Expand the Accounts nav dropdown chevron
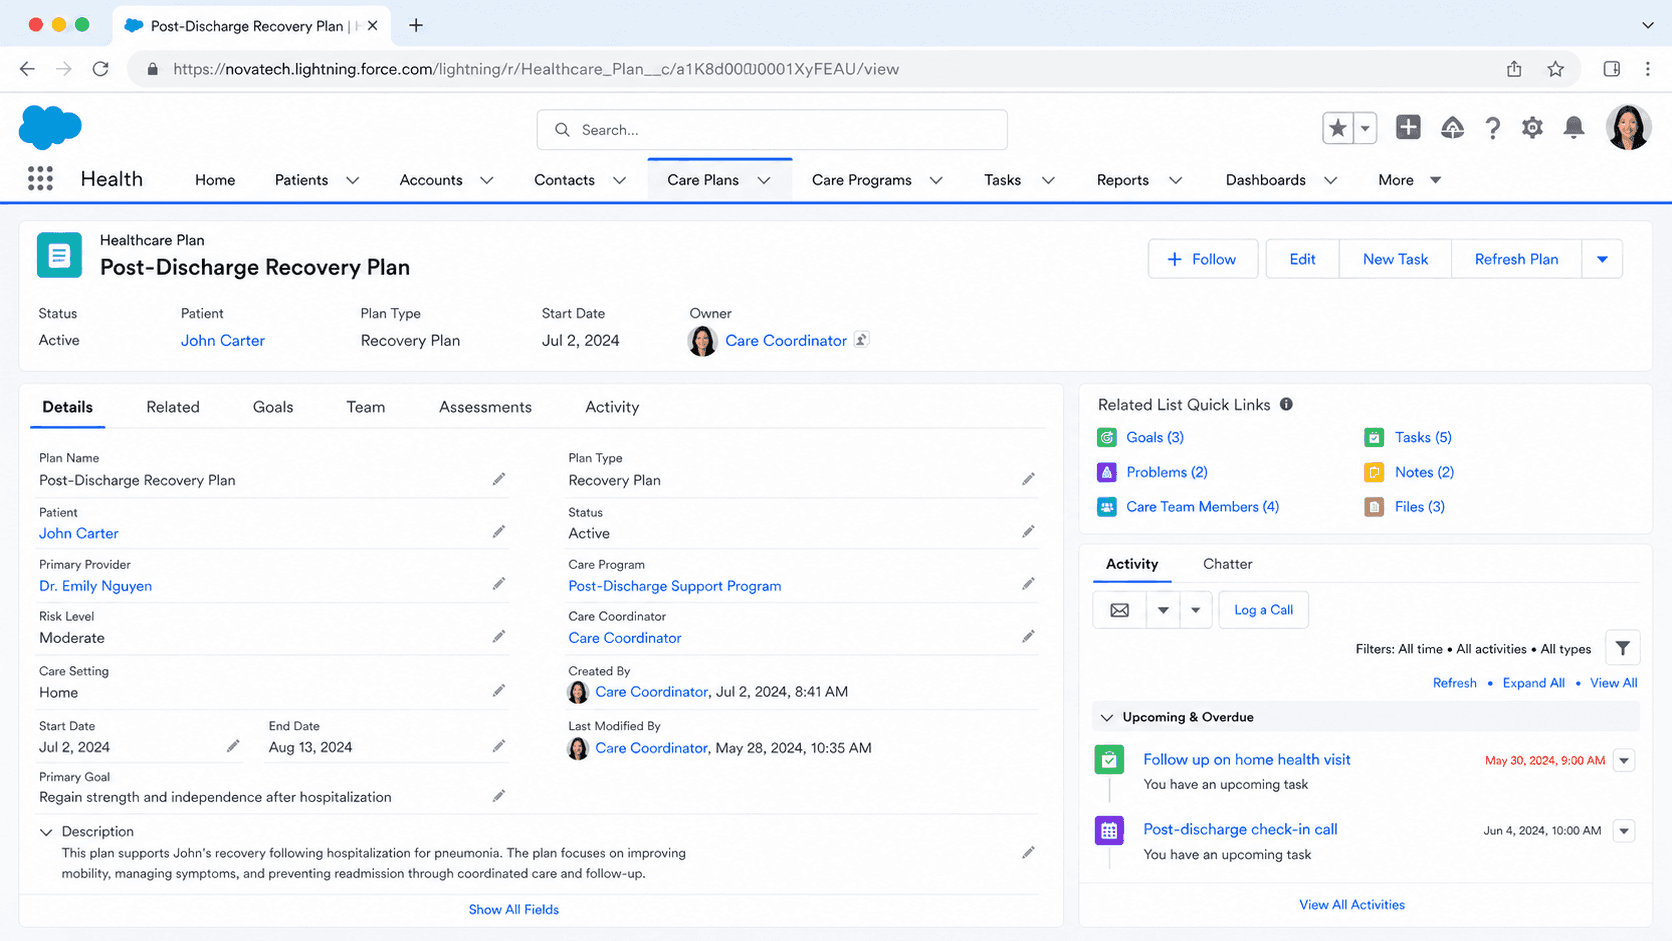1672x941 pixels. pyautogui.click(x=486, y=180)
